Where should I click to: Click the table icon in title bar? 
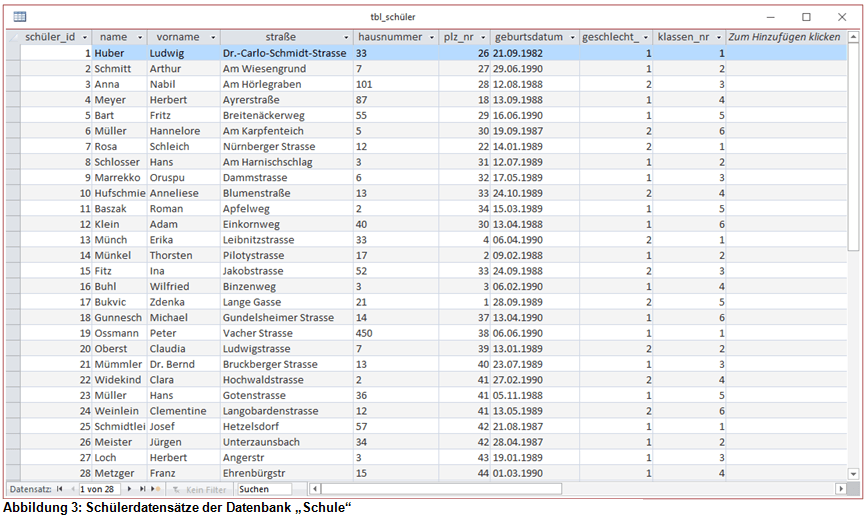click(x=19, y=17)
